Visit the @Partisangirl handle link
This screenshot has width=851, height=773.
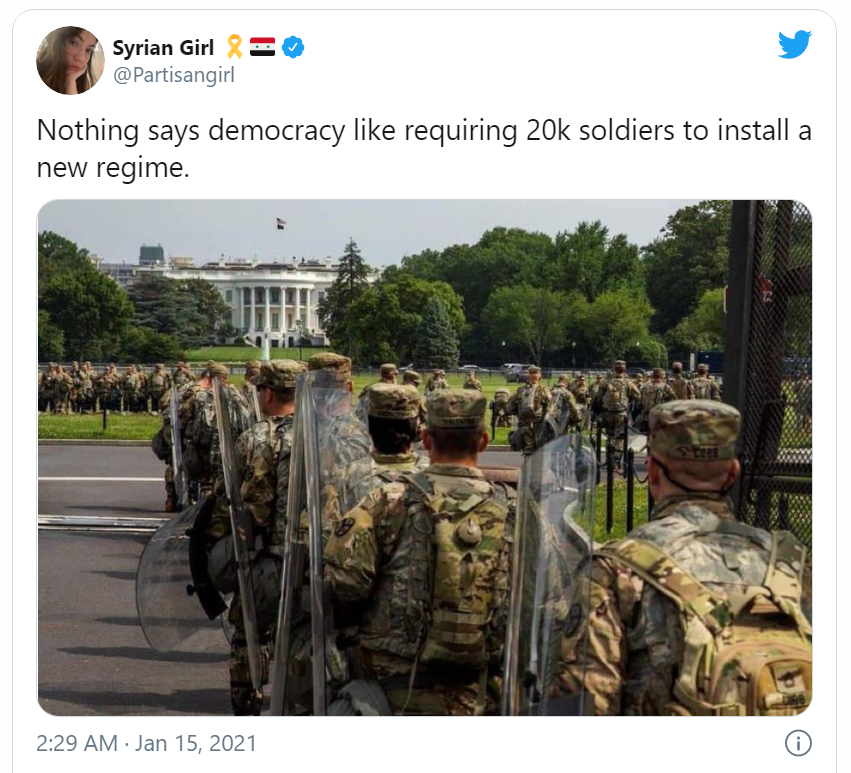[174, 75]
